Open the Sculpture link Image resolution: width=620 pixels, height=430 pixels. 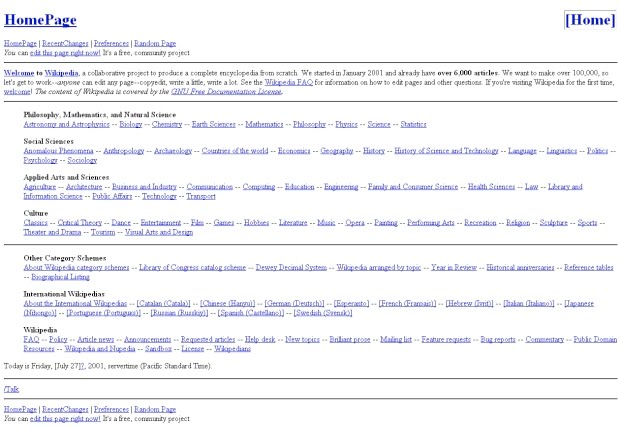[554, 223]
